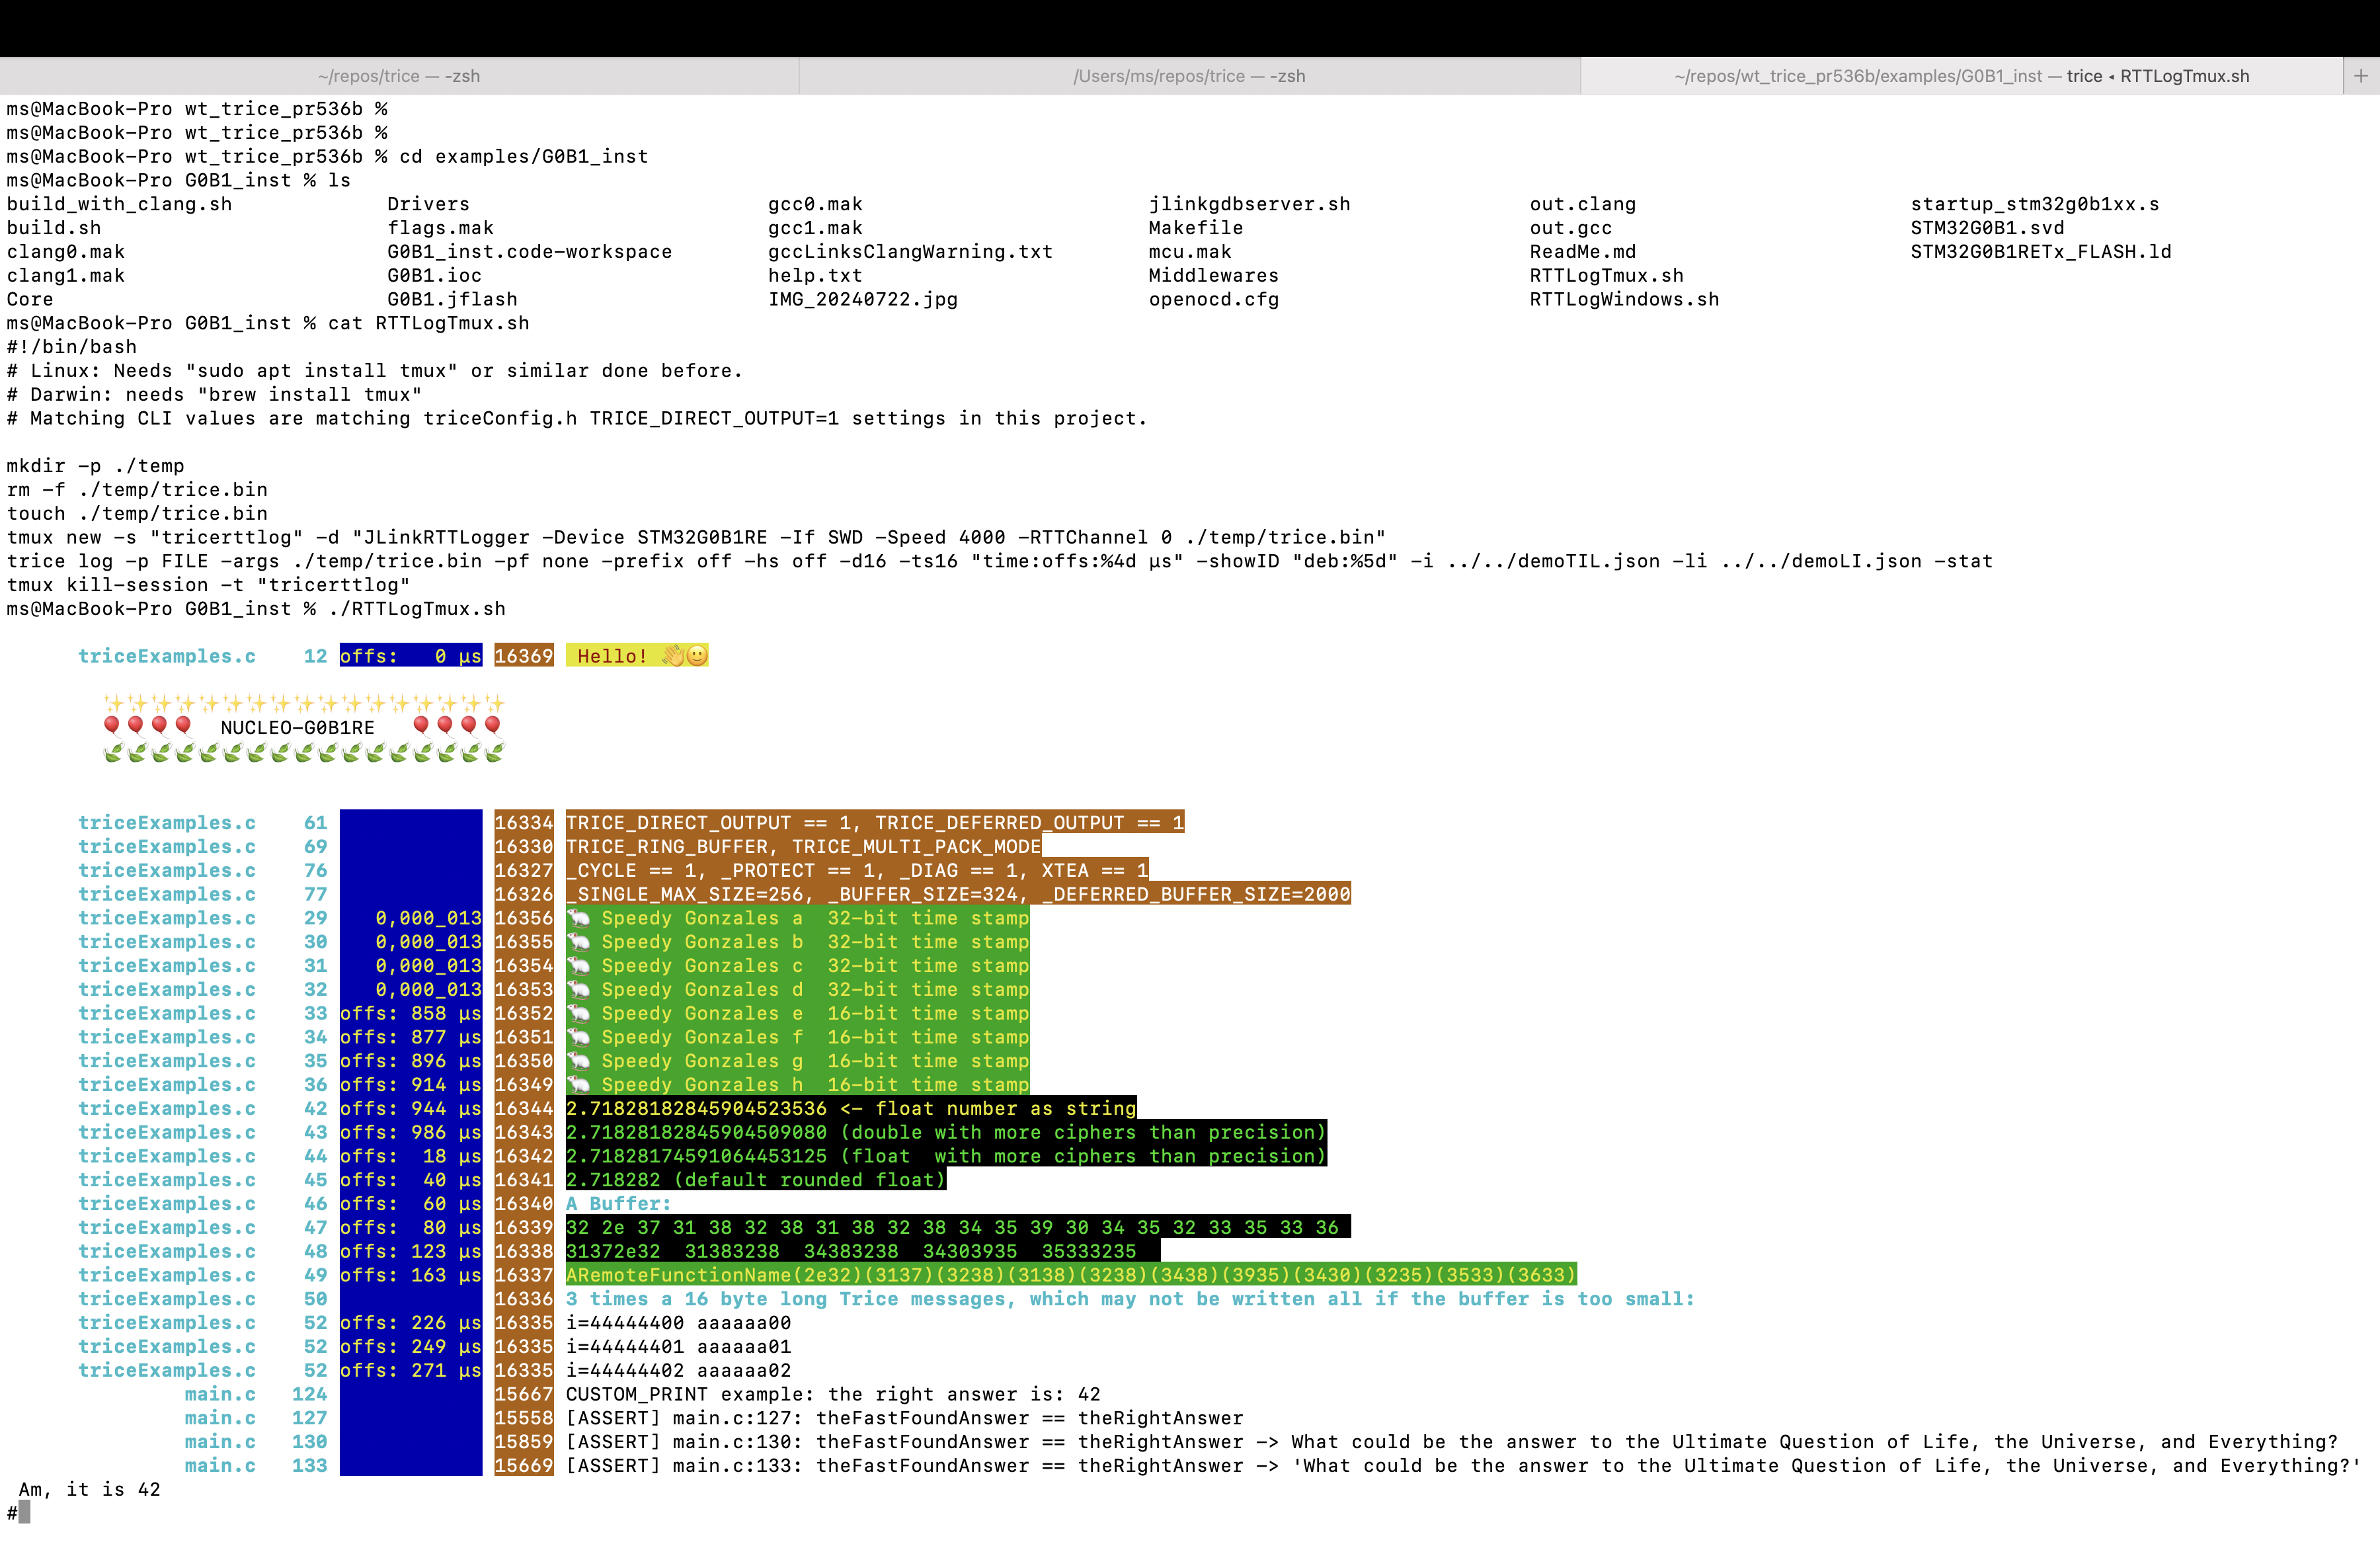Click the smiley emoji after Hello!
Viewport: 2380px width, 1546px height.
[697, 656]
